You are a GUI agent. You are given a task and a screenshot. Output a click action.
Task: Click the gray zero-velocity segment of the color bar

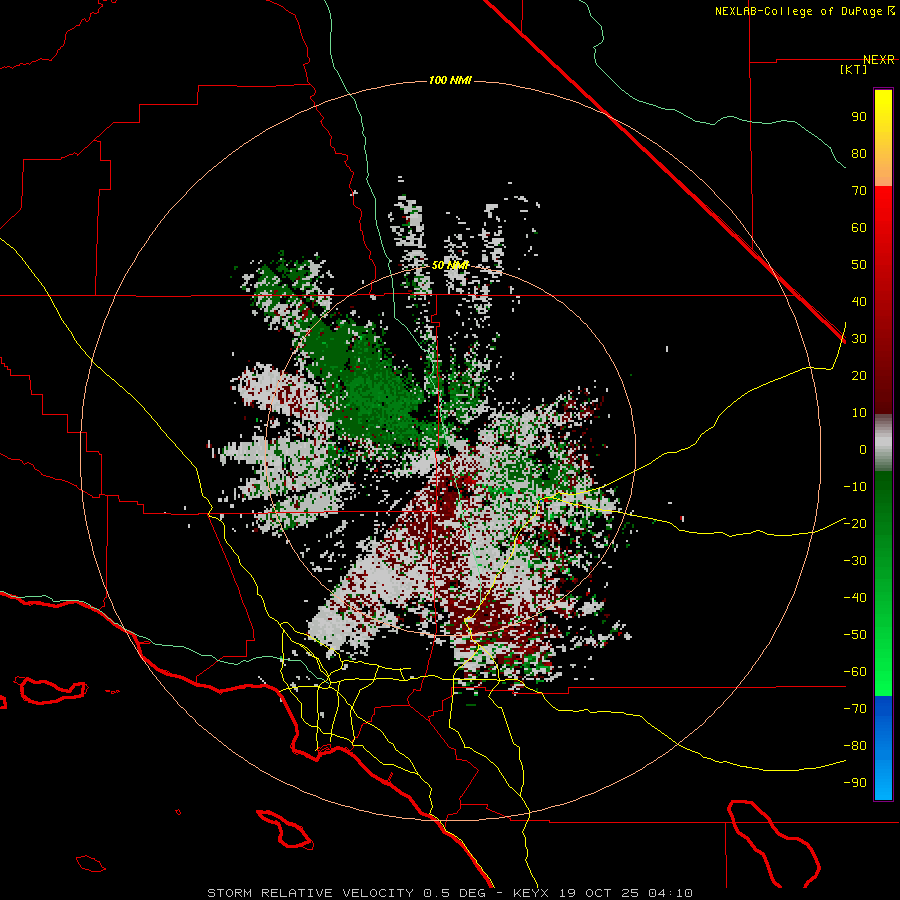pos(883,445)
